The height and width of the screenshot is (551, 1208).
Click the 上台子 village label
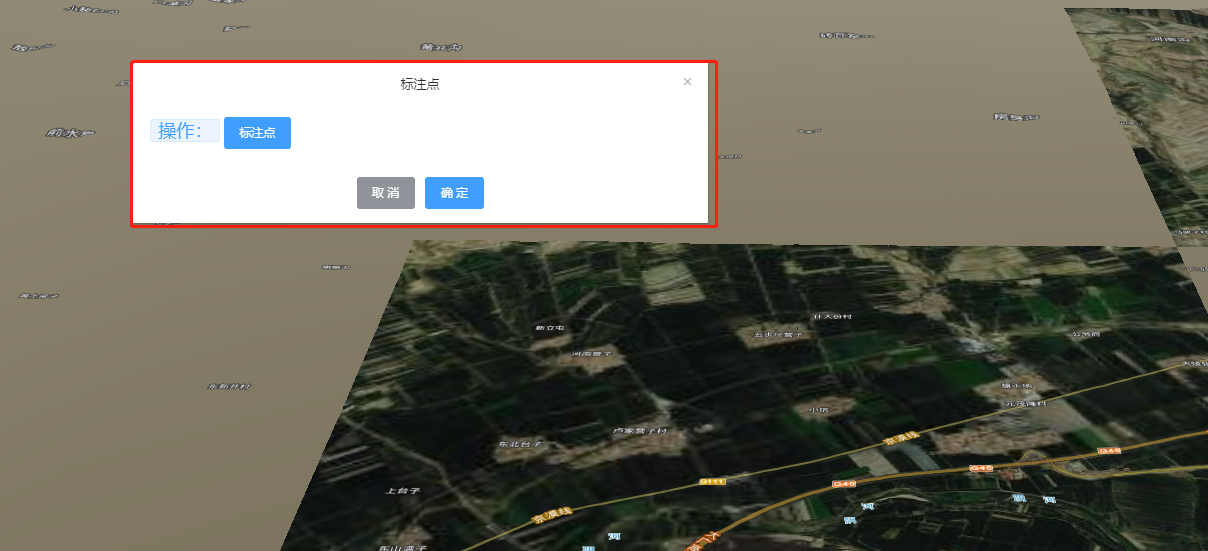[x=401, y=491]
